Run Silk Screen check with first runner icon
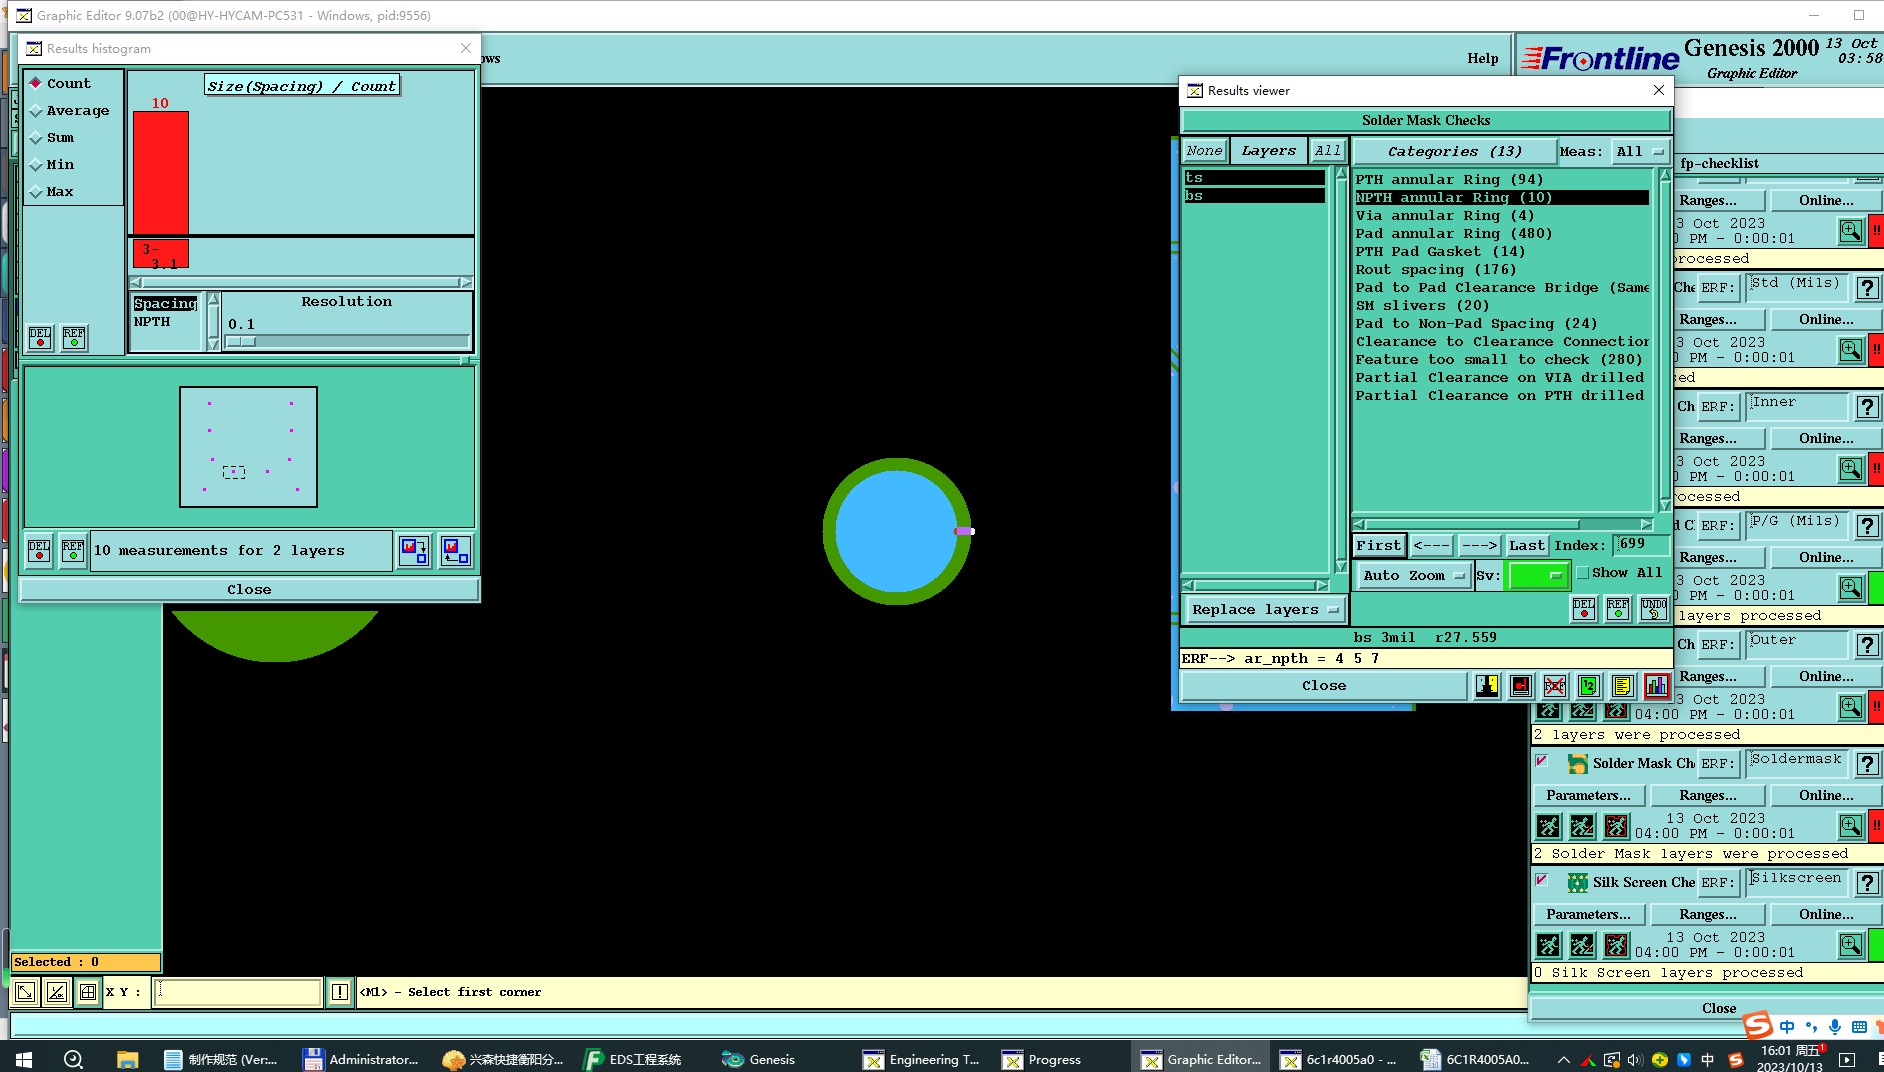 click(x=1548, y=946)
